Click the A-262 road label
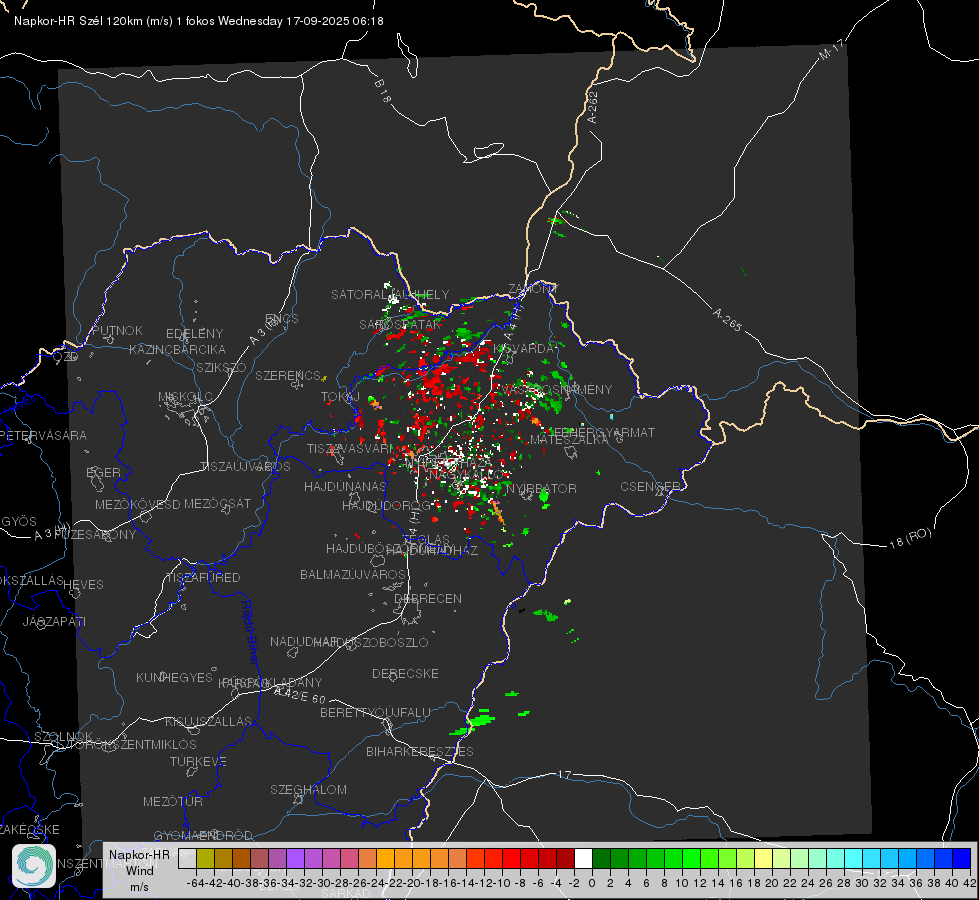This screenshot has width=979, height=900. tap(593, 107)
